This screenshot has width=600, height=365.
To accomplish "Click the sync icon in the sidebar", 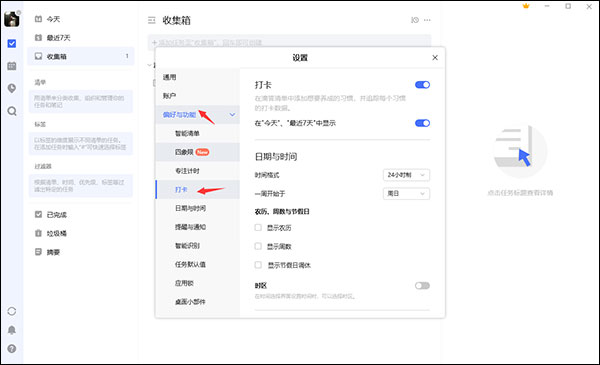I will click(x=12, y=311).
